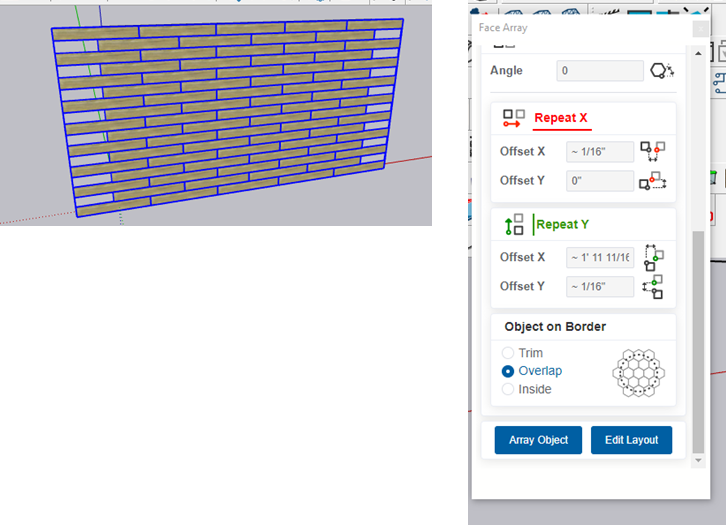This screenshot has height=525, width=726.
Task: Click the Repeat X arrow icon
Action: coord(513,119)
